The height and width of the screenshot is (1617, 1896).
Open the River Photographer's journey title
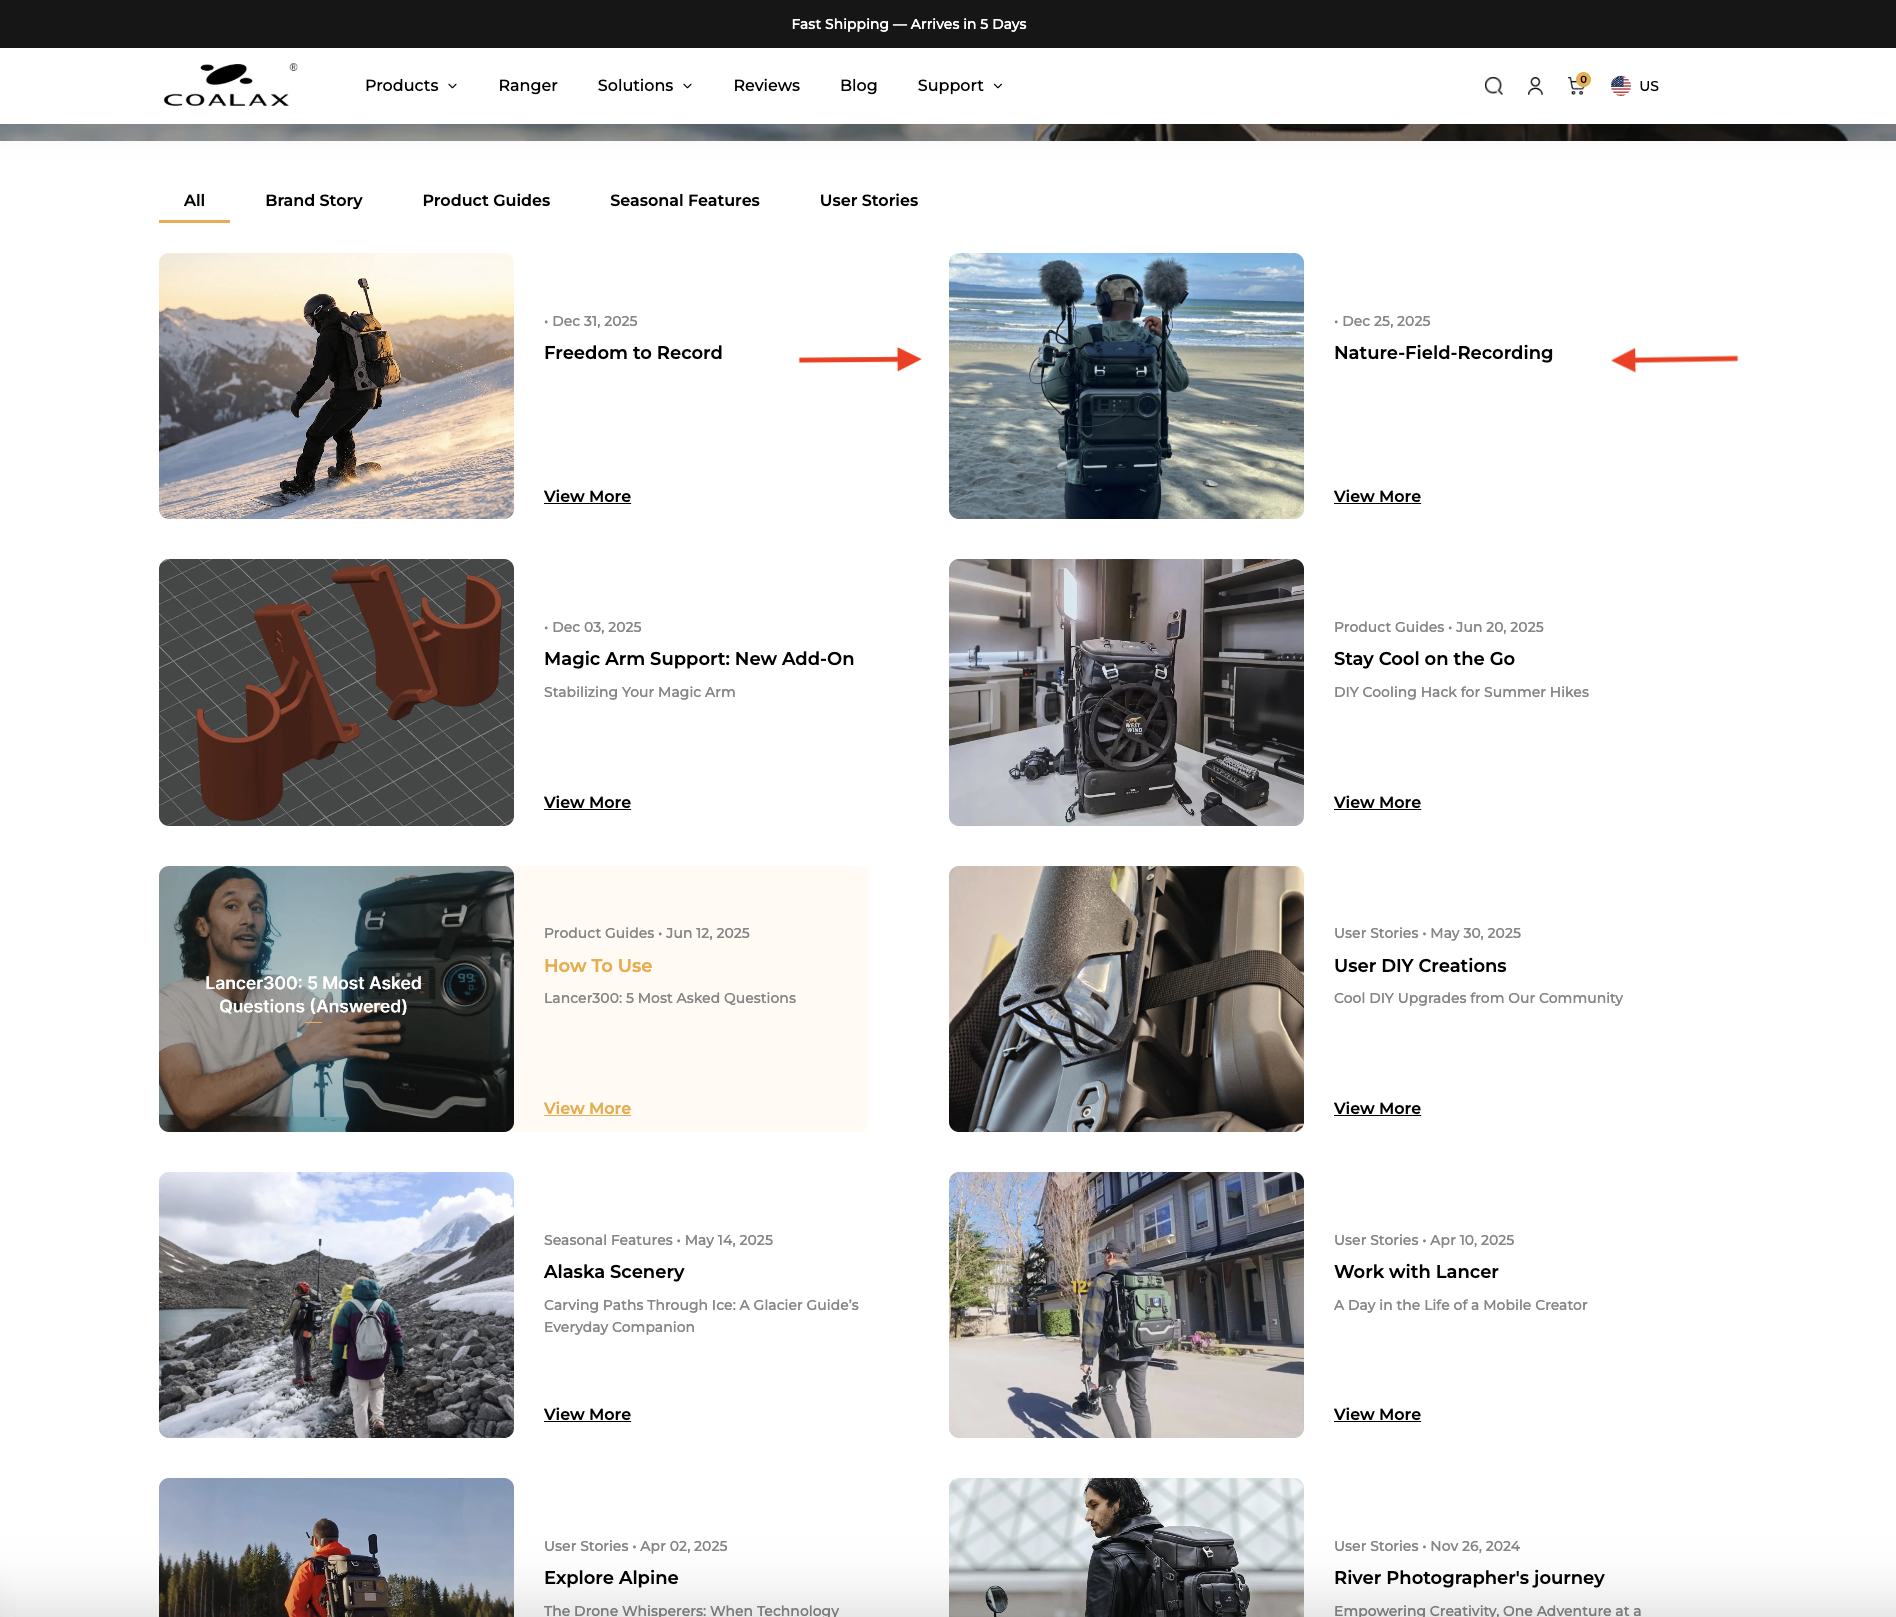tap(1469, 1577)
